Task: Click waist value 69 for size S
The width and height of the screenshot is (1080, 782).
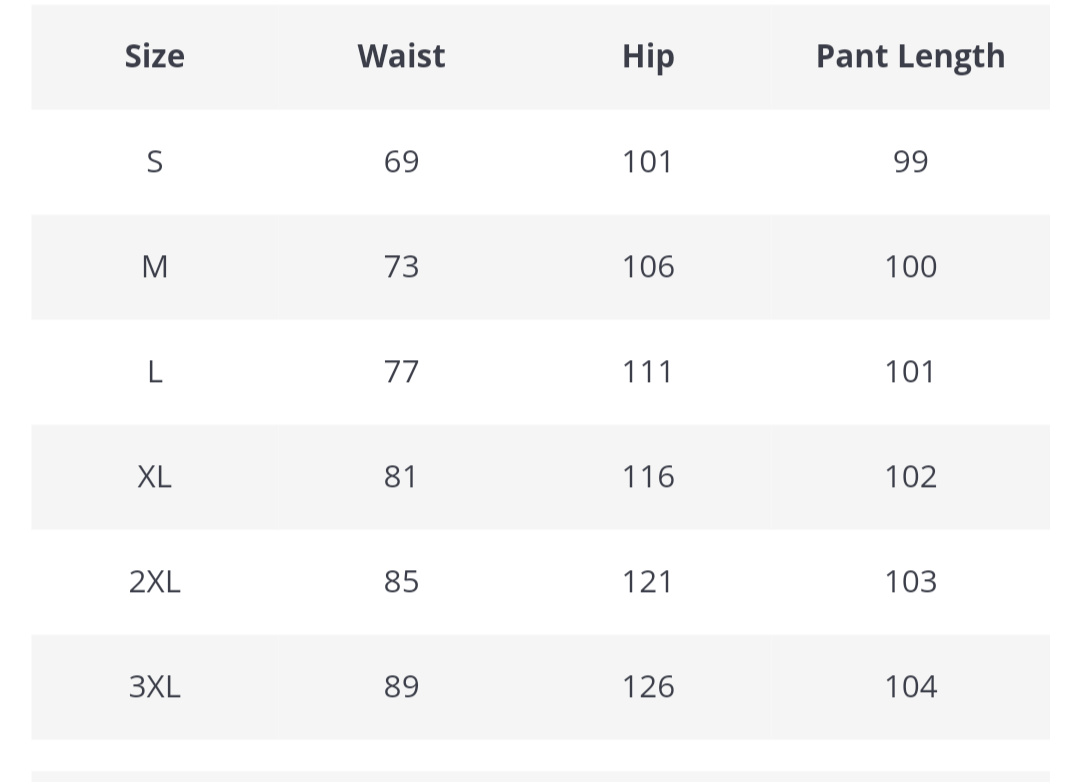Action: pos(401,161)
